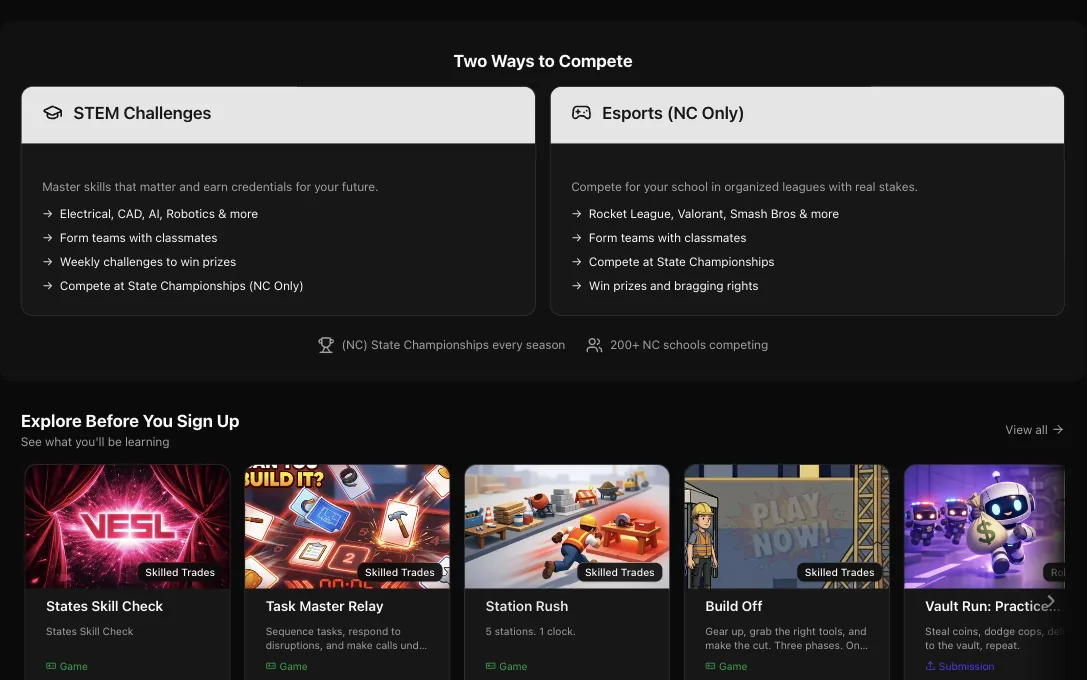1087x680 pixels.
Task: Click the Station Rush title
Action: coord(527,607)
